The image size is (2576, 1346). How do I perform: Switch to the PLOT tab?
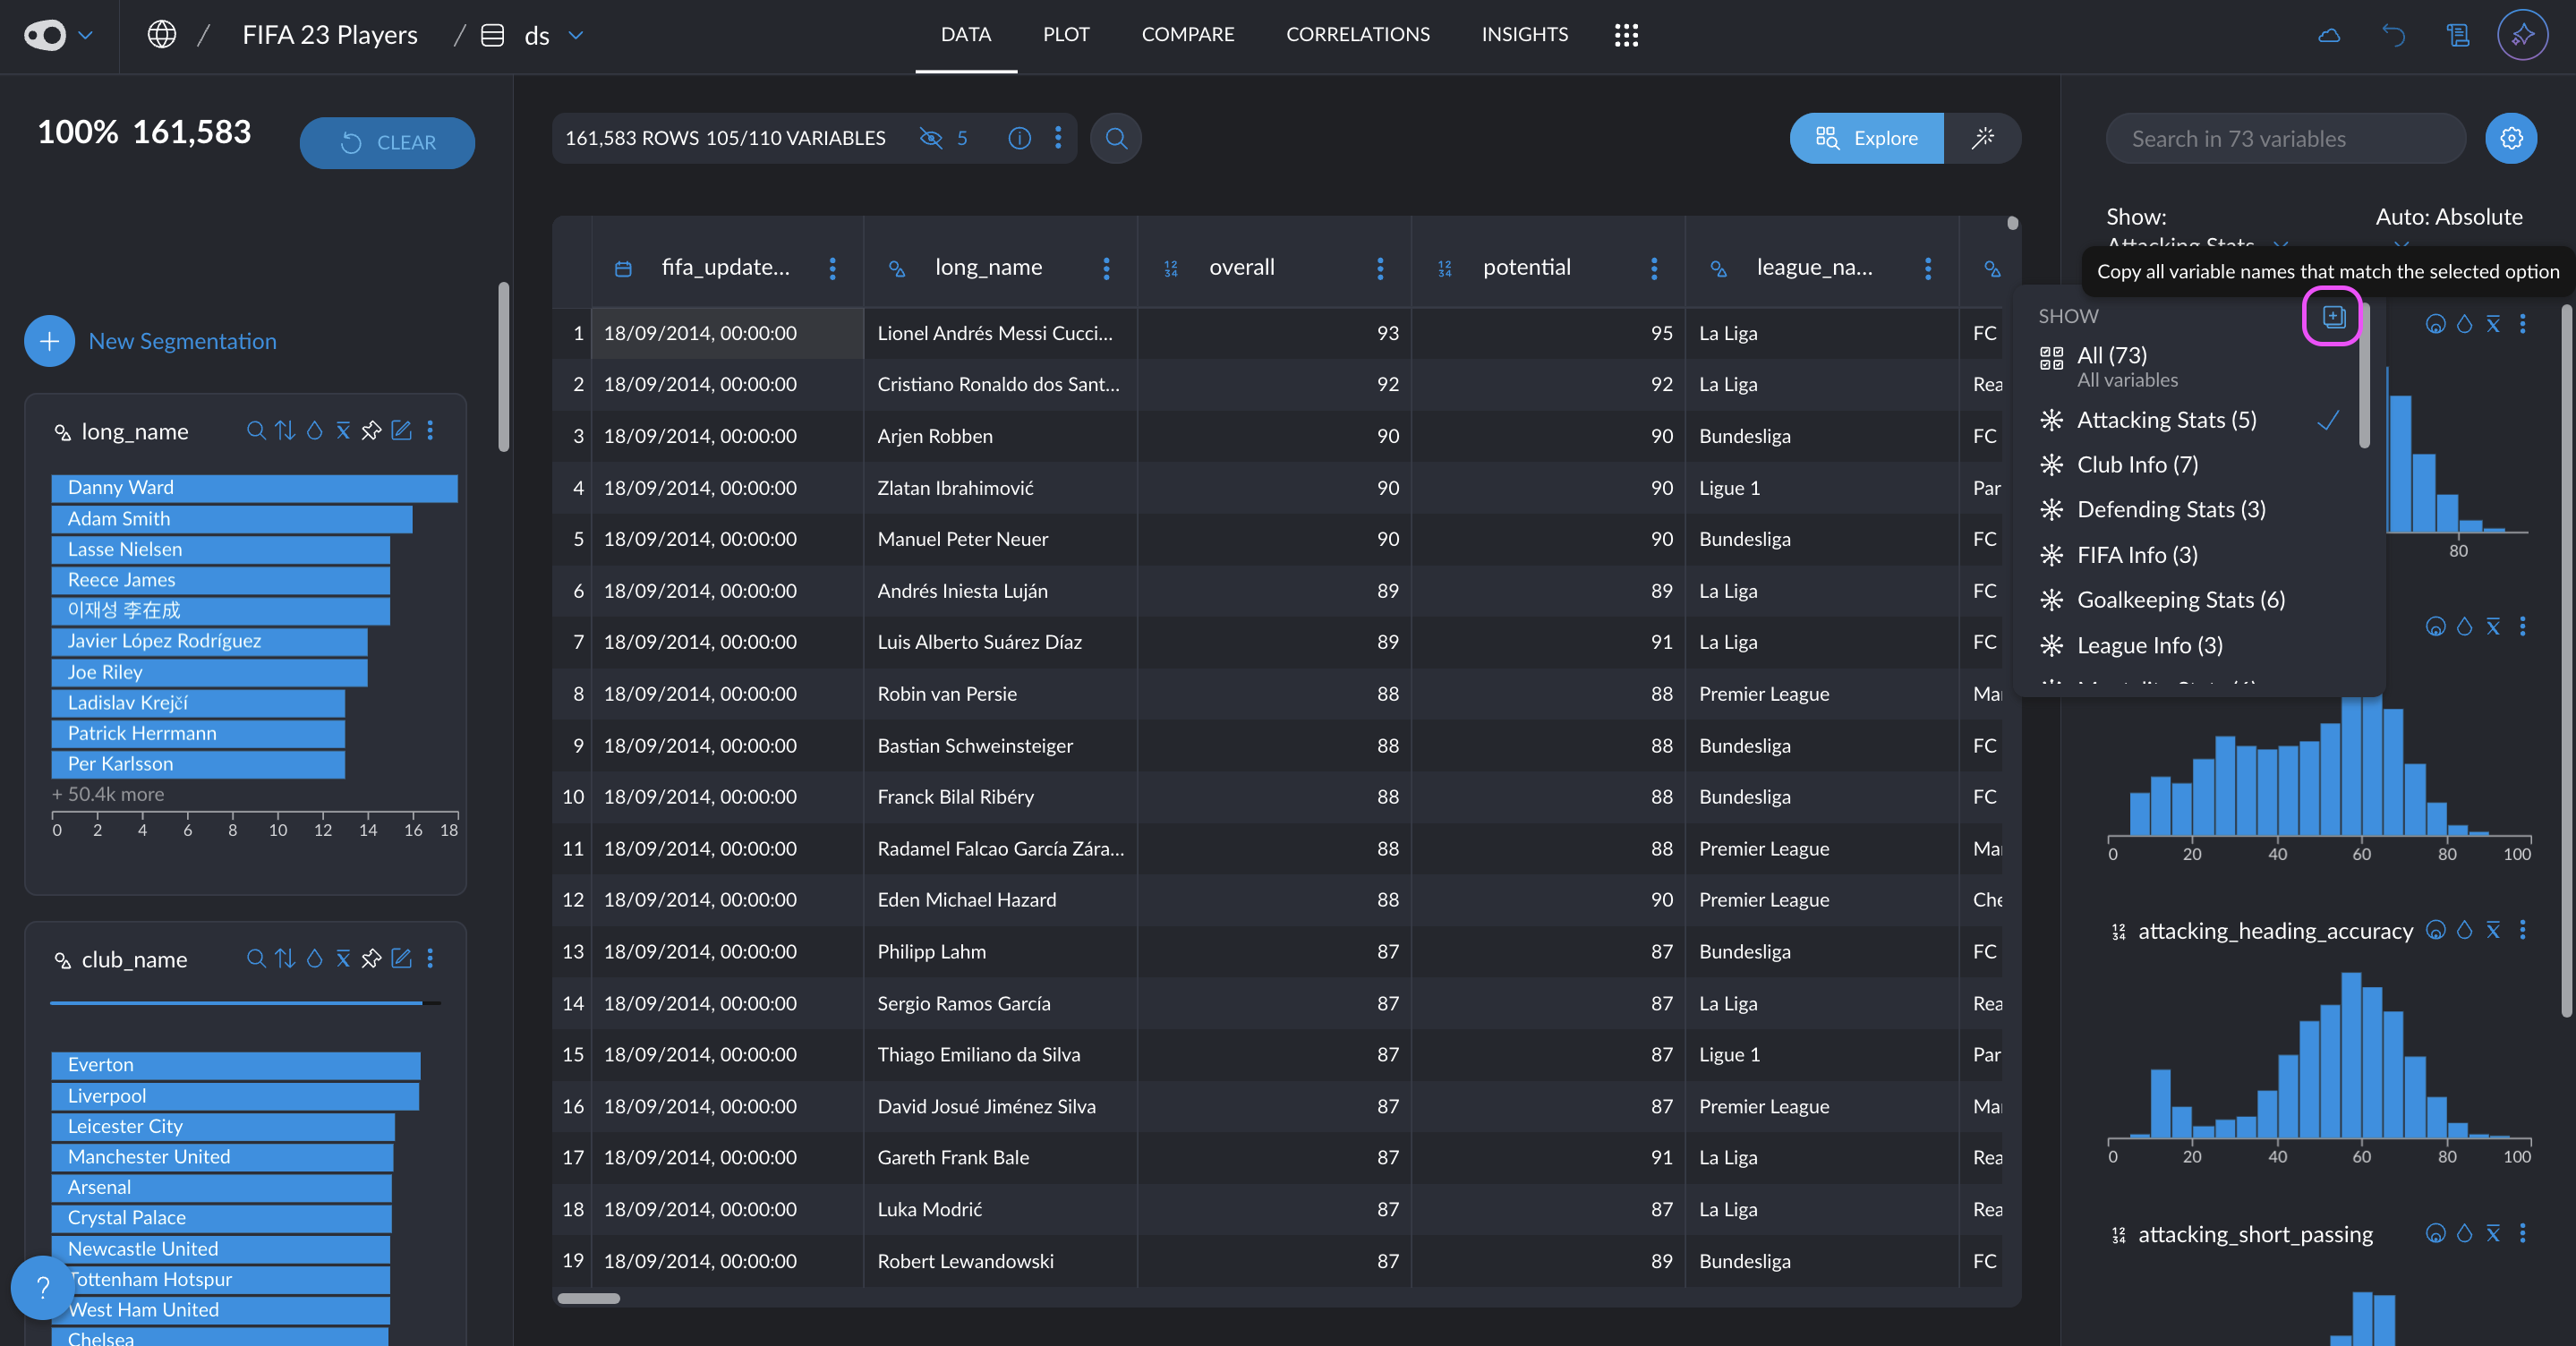click(x=1066, y=35)
